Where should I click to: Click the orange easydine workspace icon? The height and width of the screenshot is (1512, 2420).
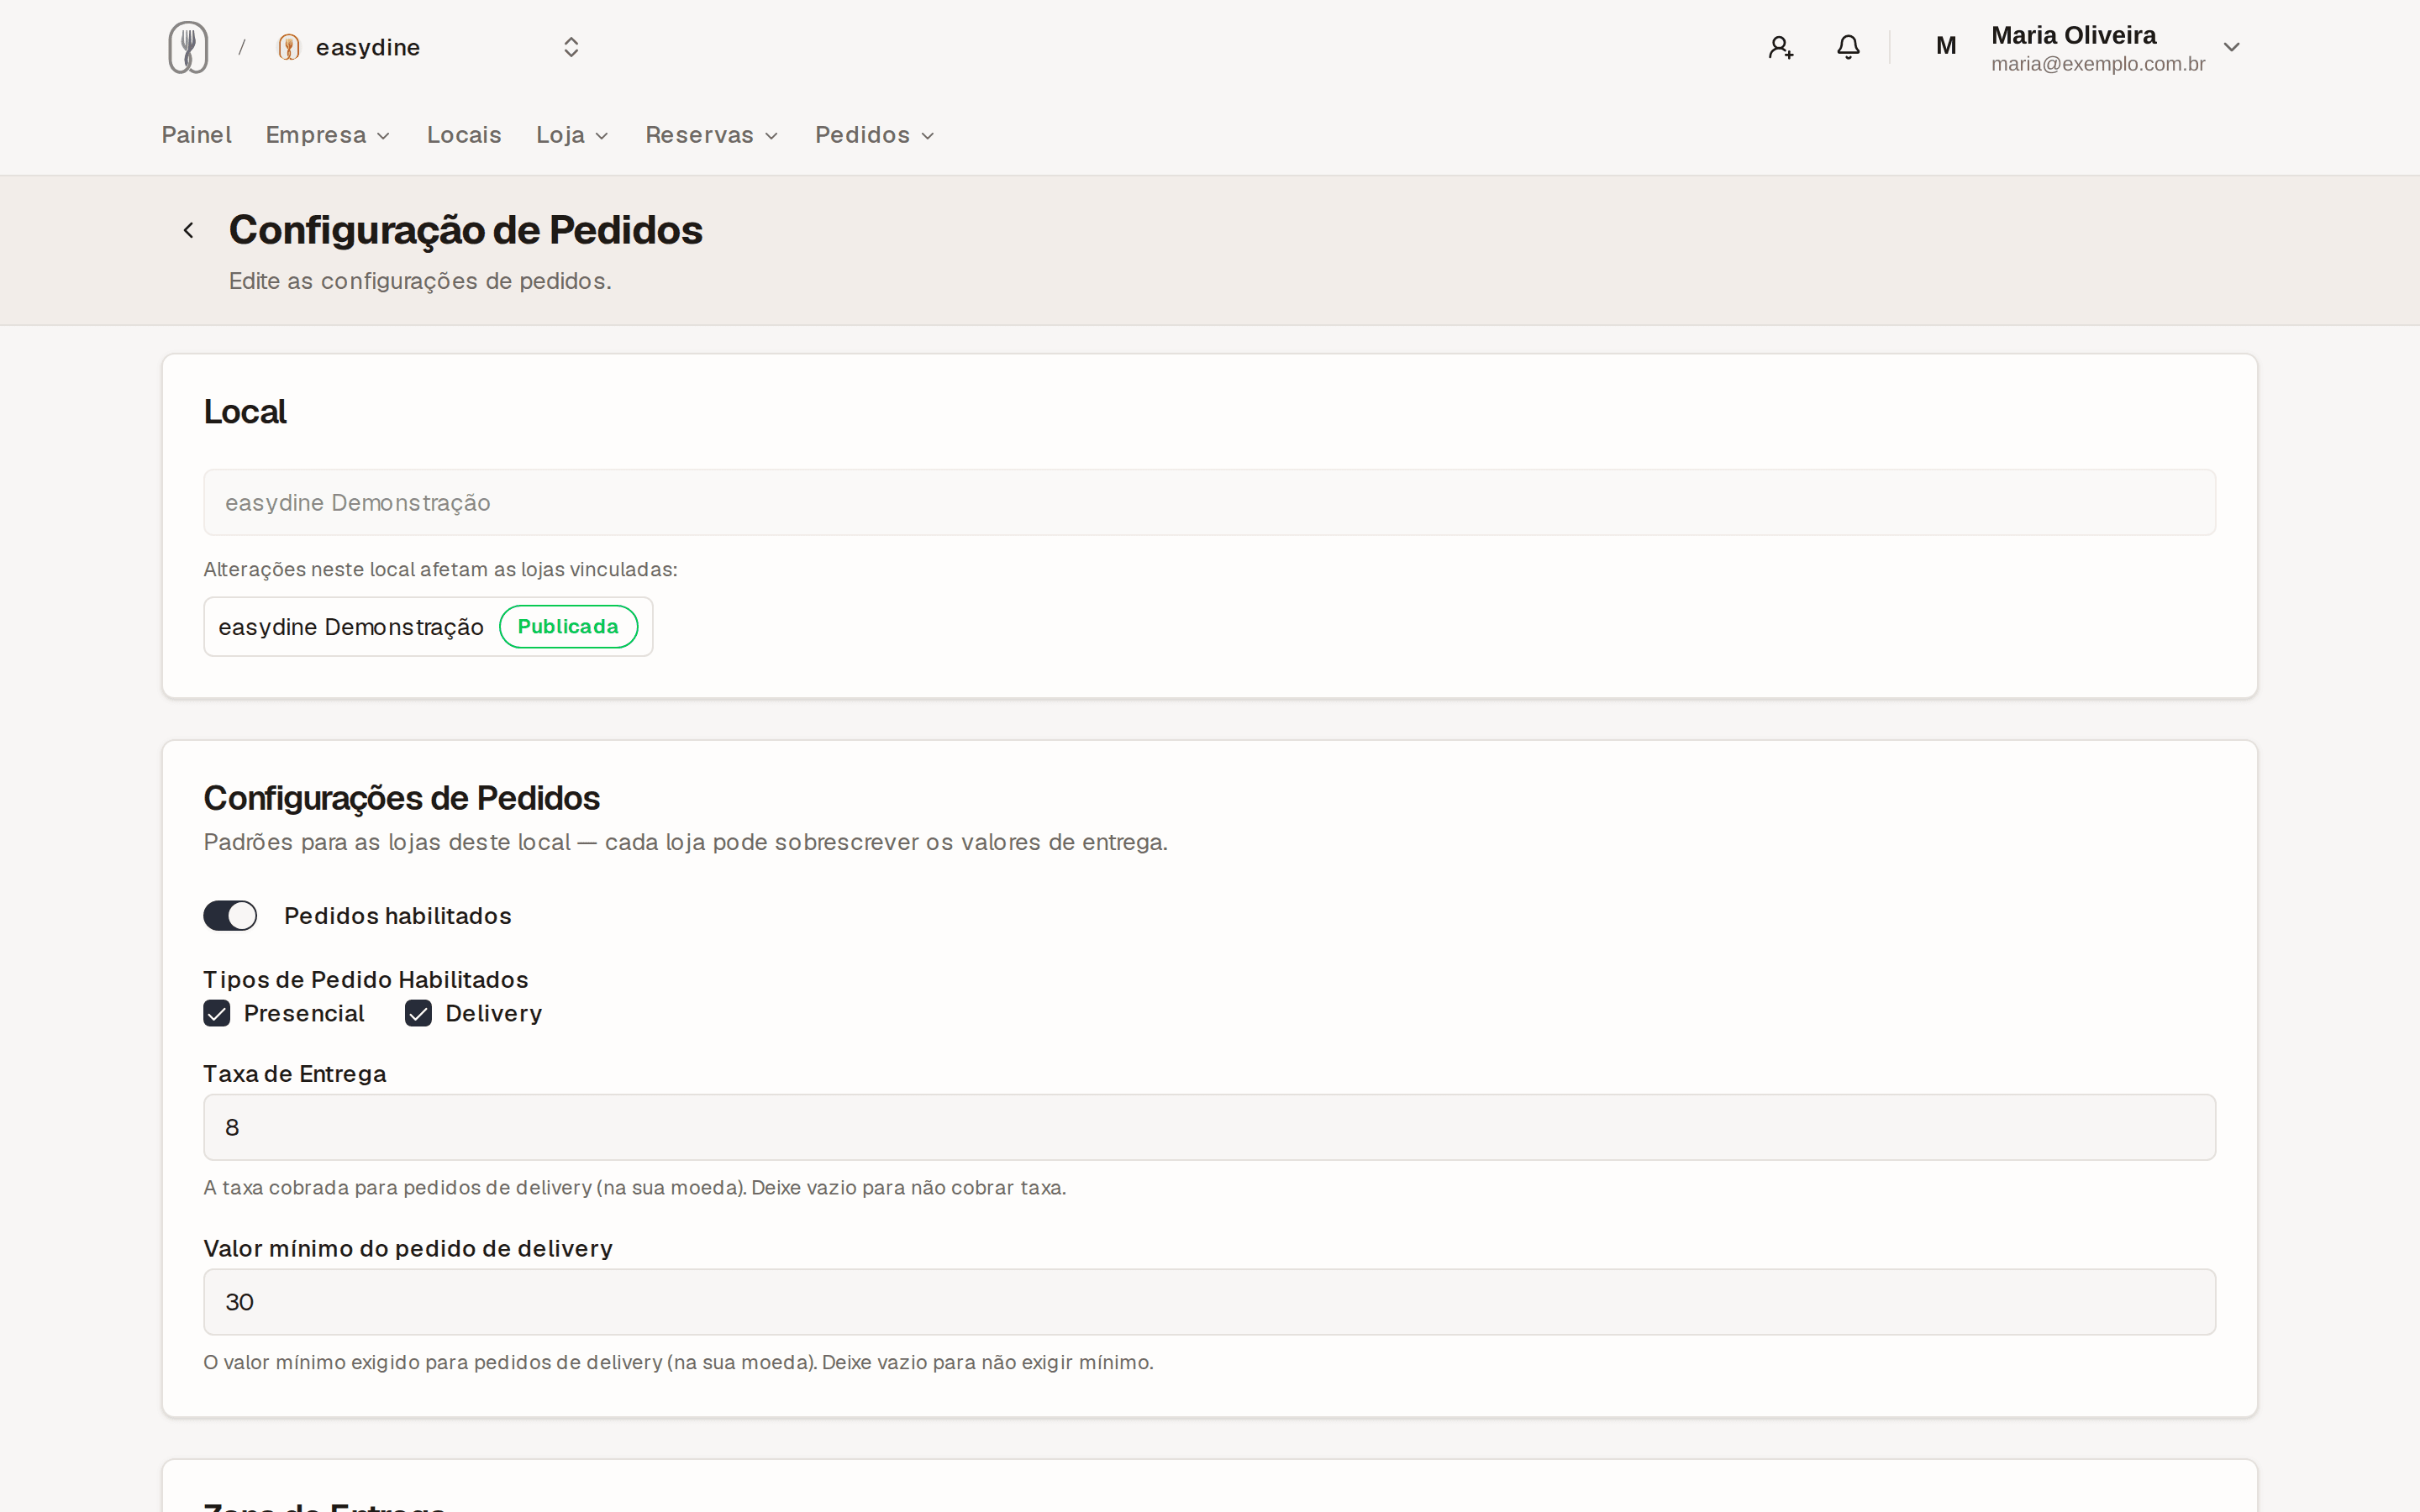[289, 47]
